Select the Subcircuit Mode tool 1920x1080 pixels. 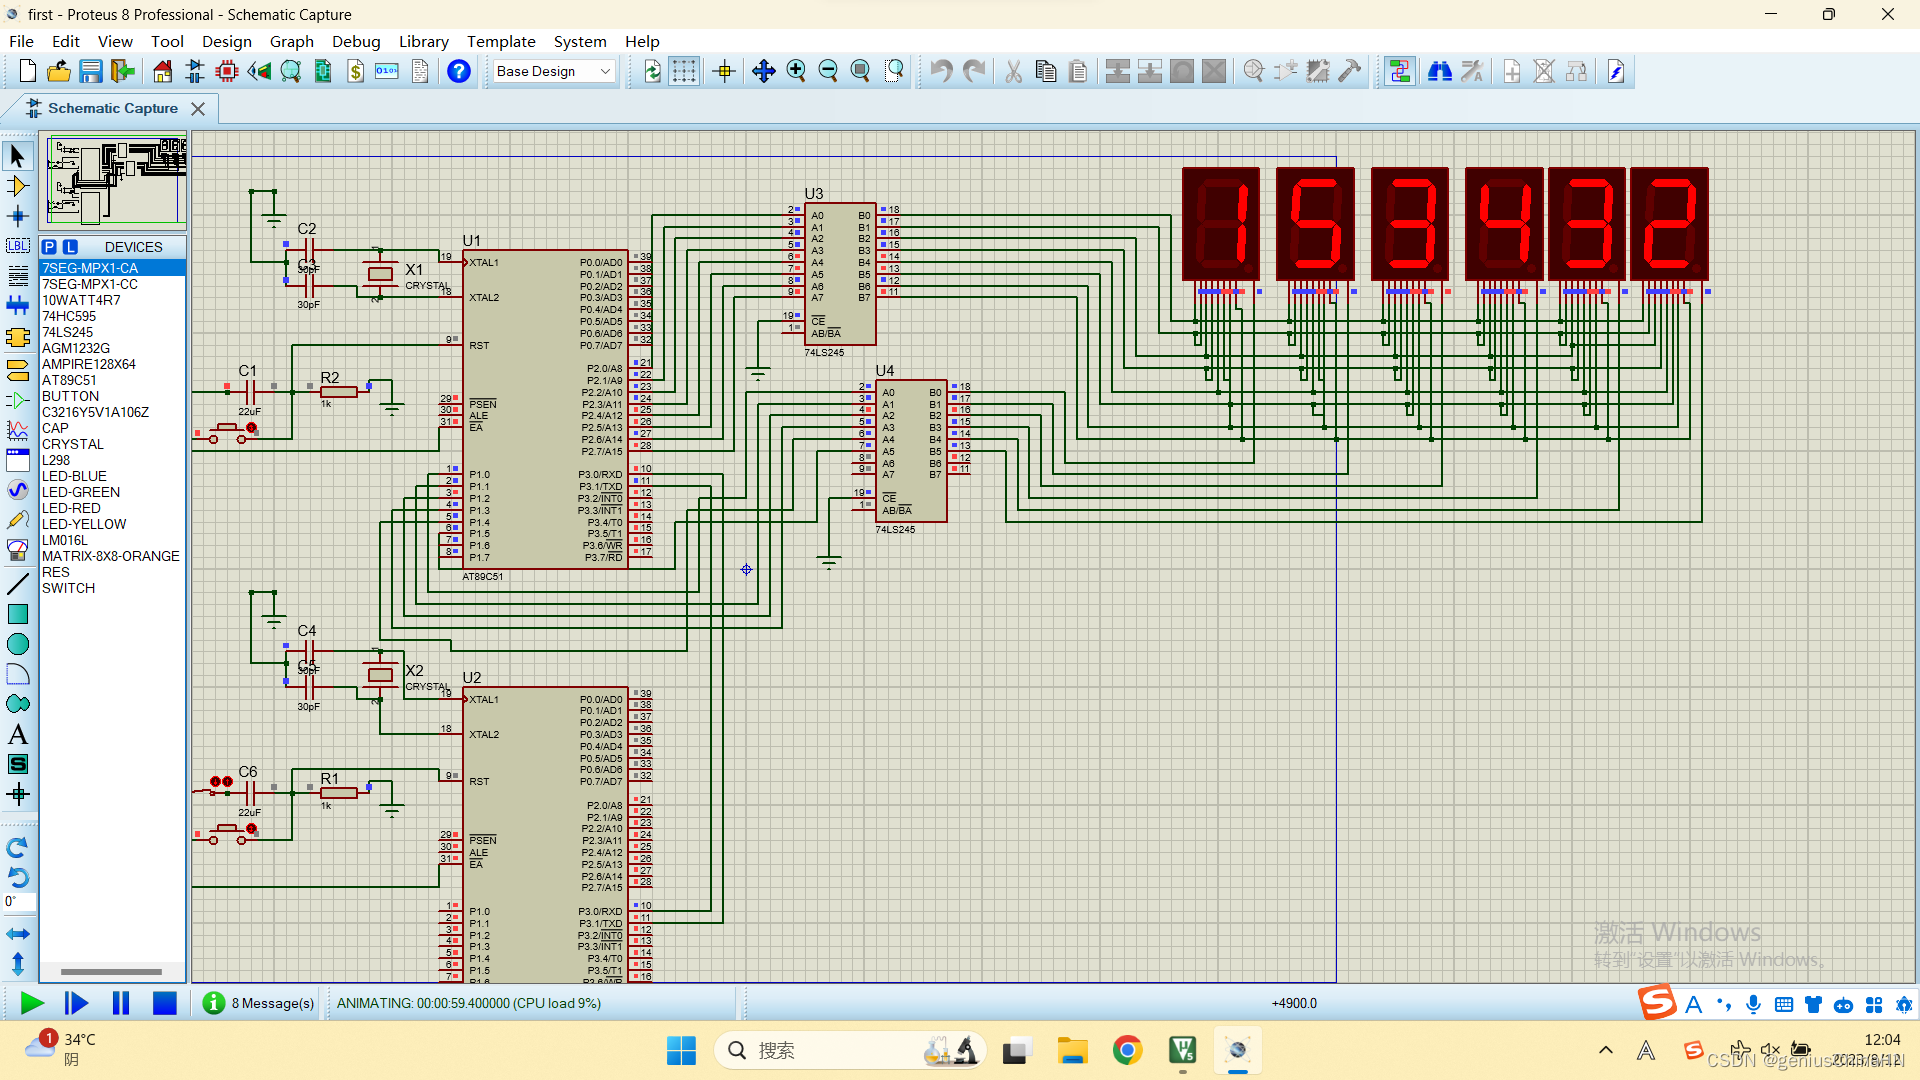(x=17, y=337)
